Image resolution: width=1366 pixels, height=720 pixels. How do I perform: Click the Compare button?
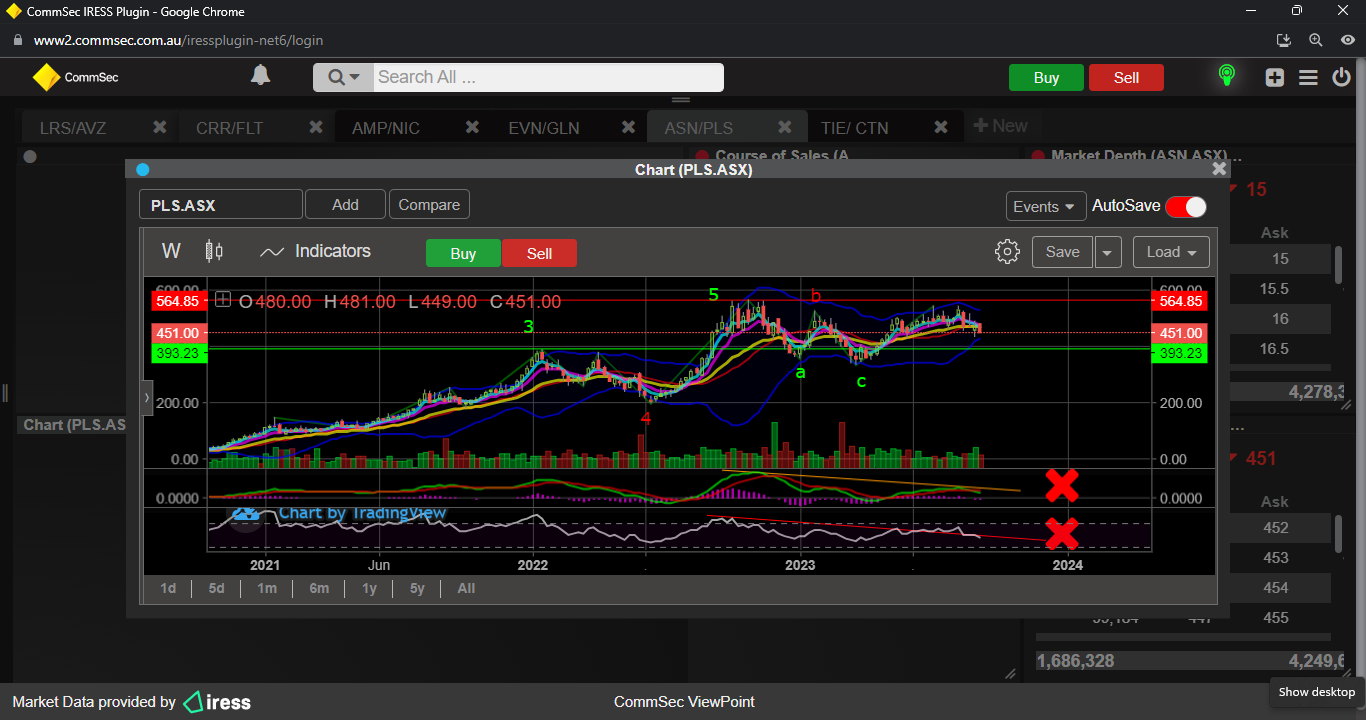coord(429,205)
